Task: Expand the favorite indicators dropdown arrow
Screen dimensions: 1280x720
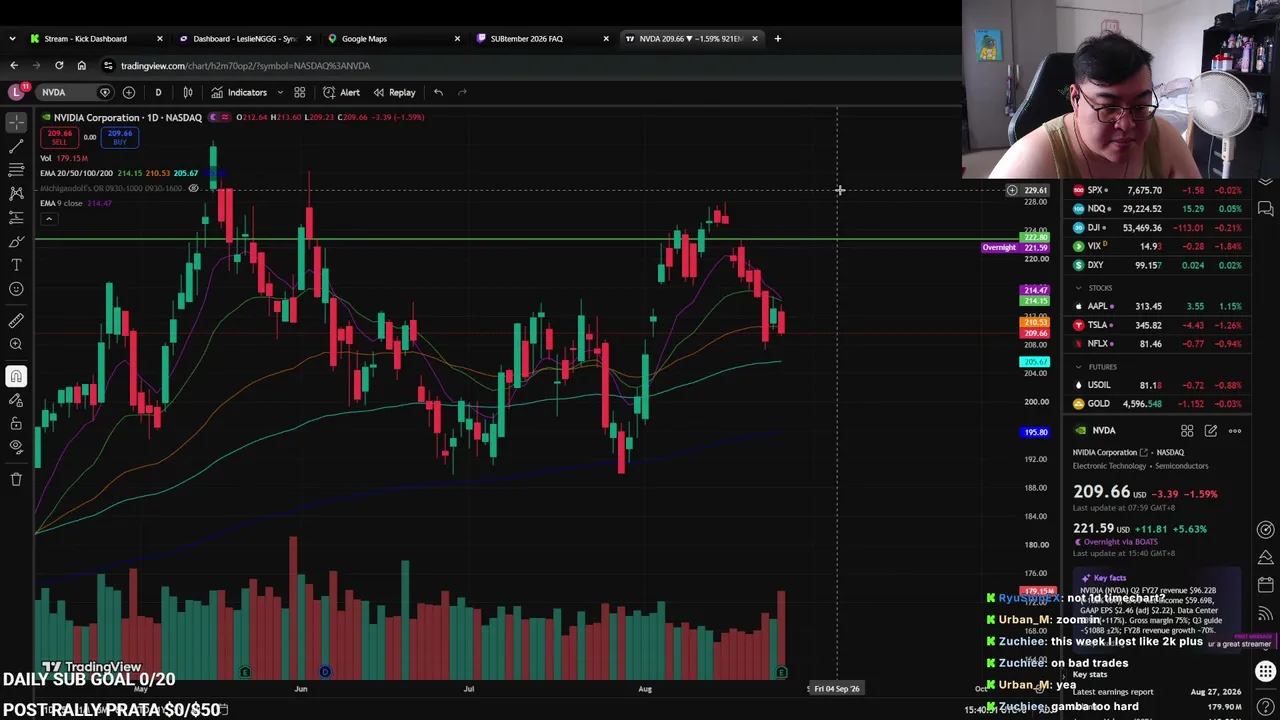Action: point(280,92)
